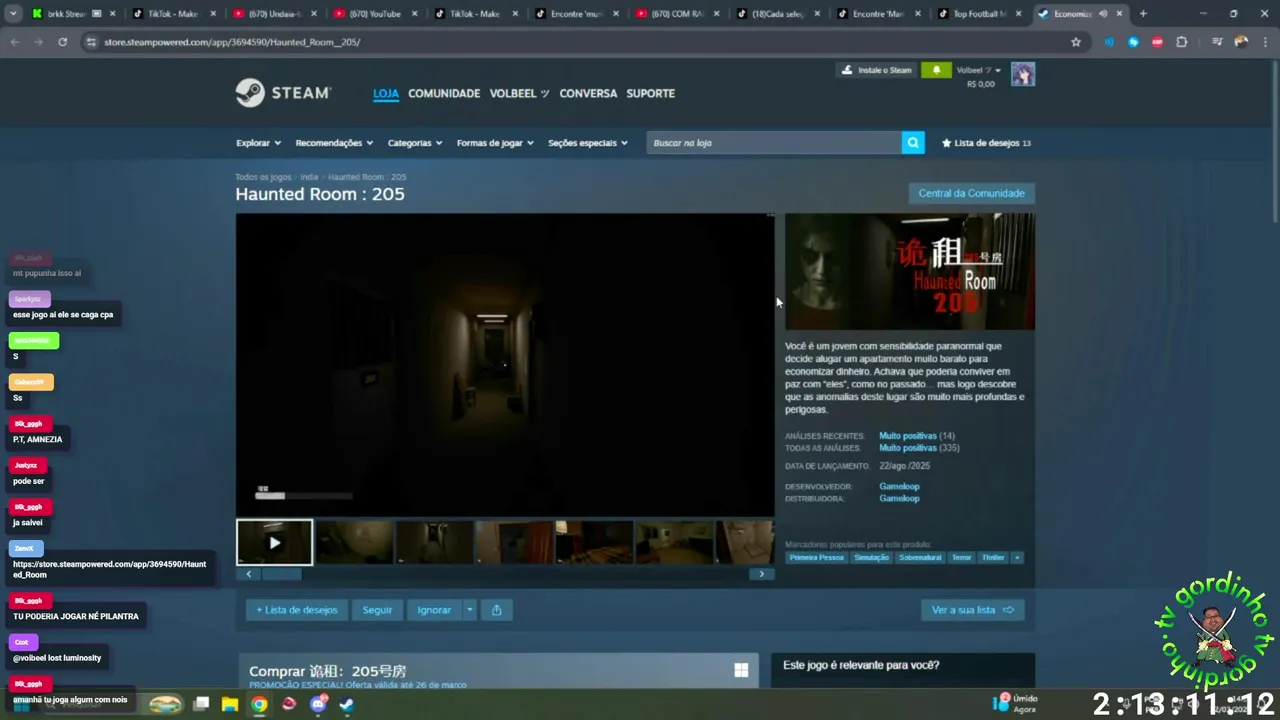This screenshot has height=720, width=1280.
Task: Play the trailer video thumbnail
Action: [x=274, y=542]
